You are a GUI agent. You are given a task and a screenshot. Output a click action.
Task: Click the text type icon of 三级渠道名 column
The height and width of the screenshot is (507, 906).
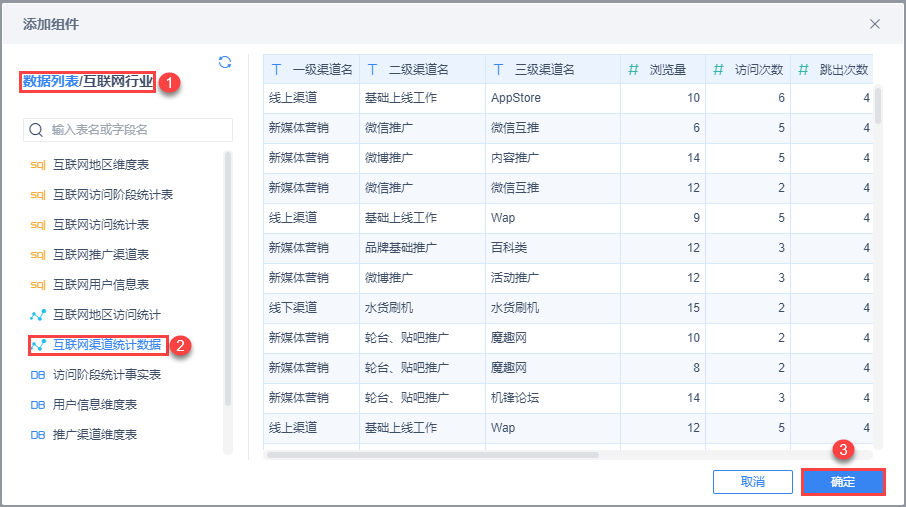pyautogui.click(x=498, y=70)
